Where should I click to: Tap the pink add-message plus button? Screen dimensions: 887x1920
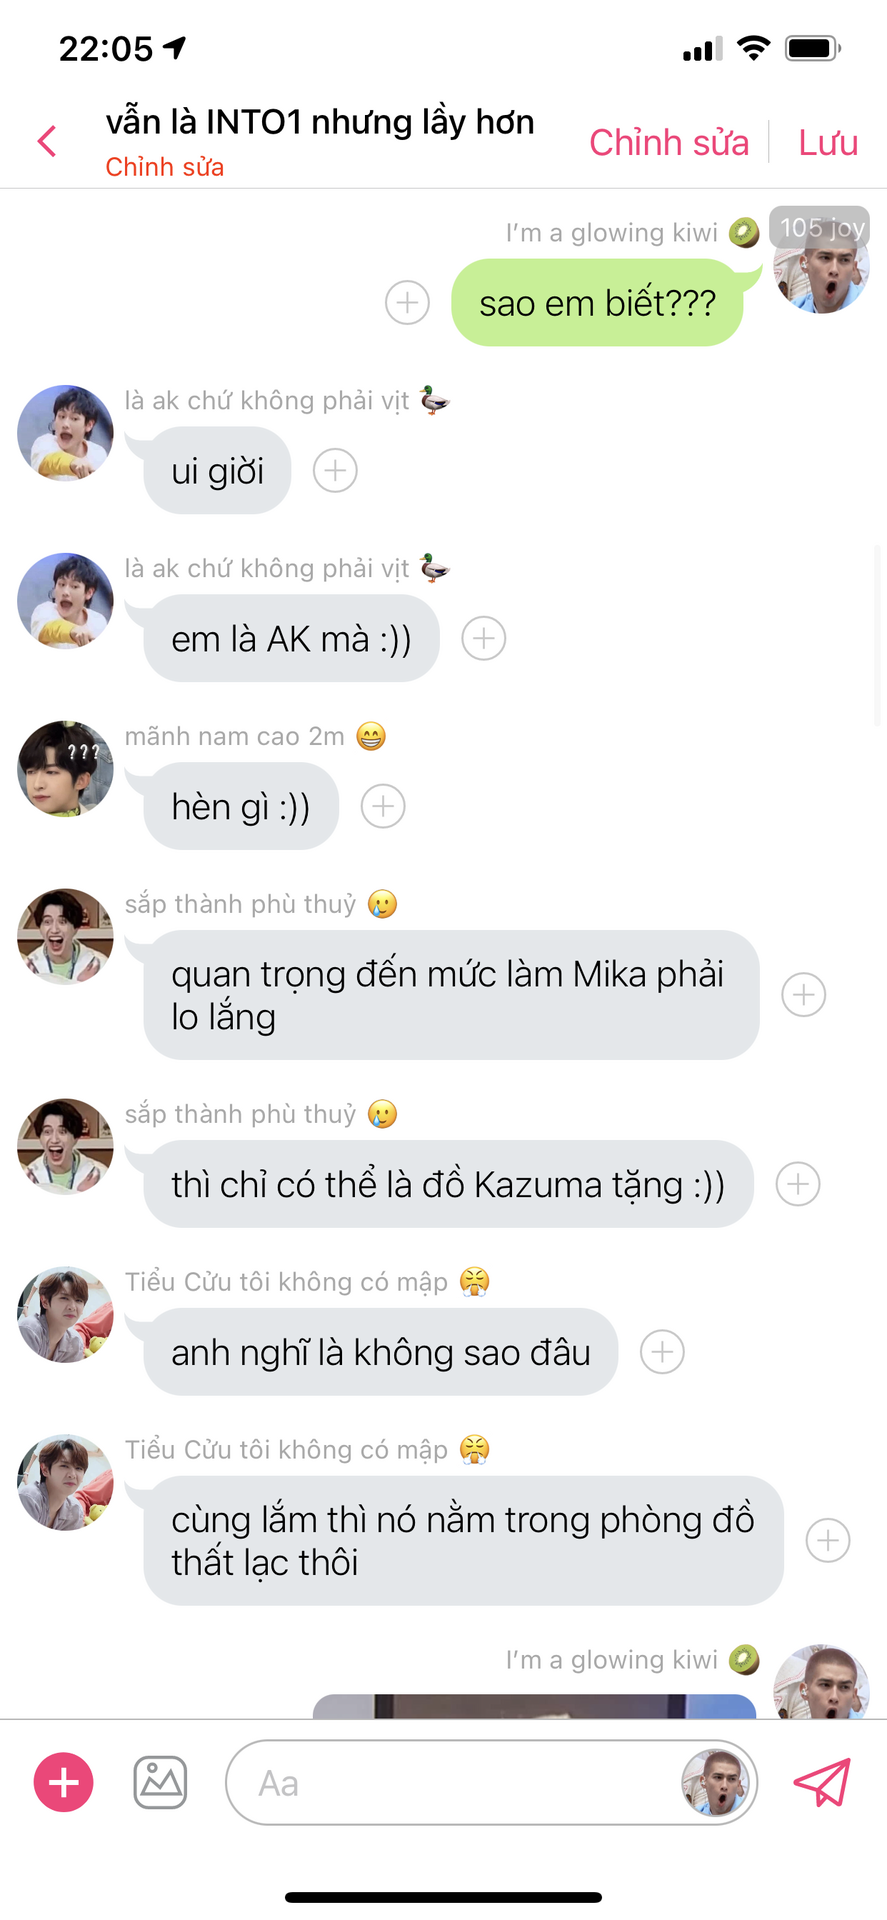coord(64,1782)
